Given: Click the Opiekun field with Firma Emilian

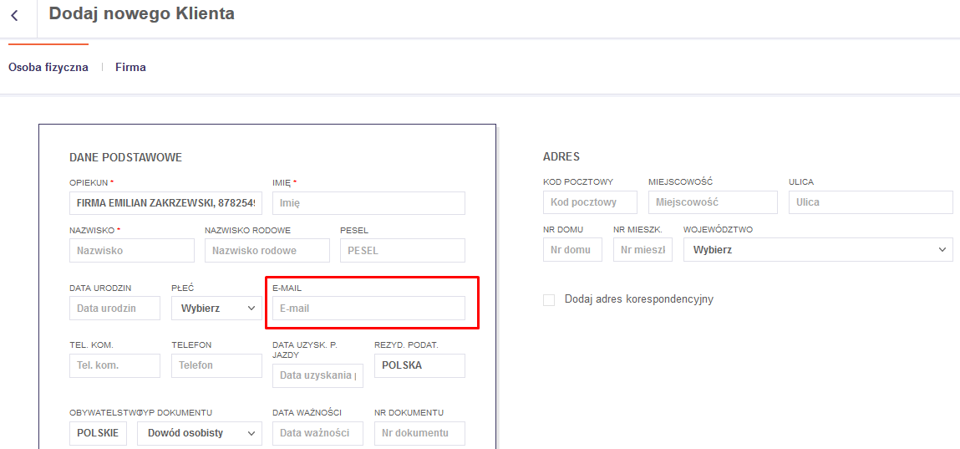Looking at the screenshot, I should coord(165,203).
